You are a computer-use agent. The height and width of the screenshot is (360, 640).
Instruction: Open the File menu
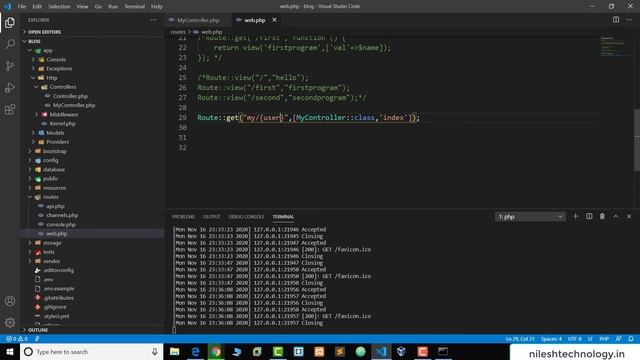pos(22,7)
